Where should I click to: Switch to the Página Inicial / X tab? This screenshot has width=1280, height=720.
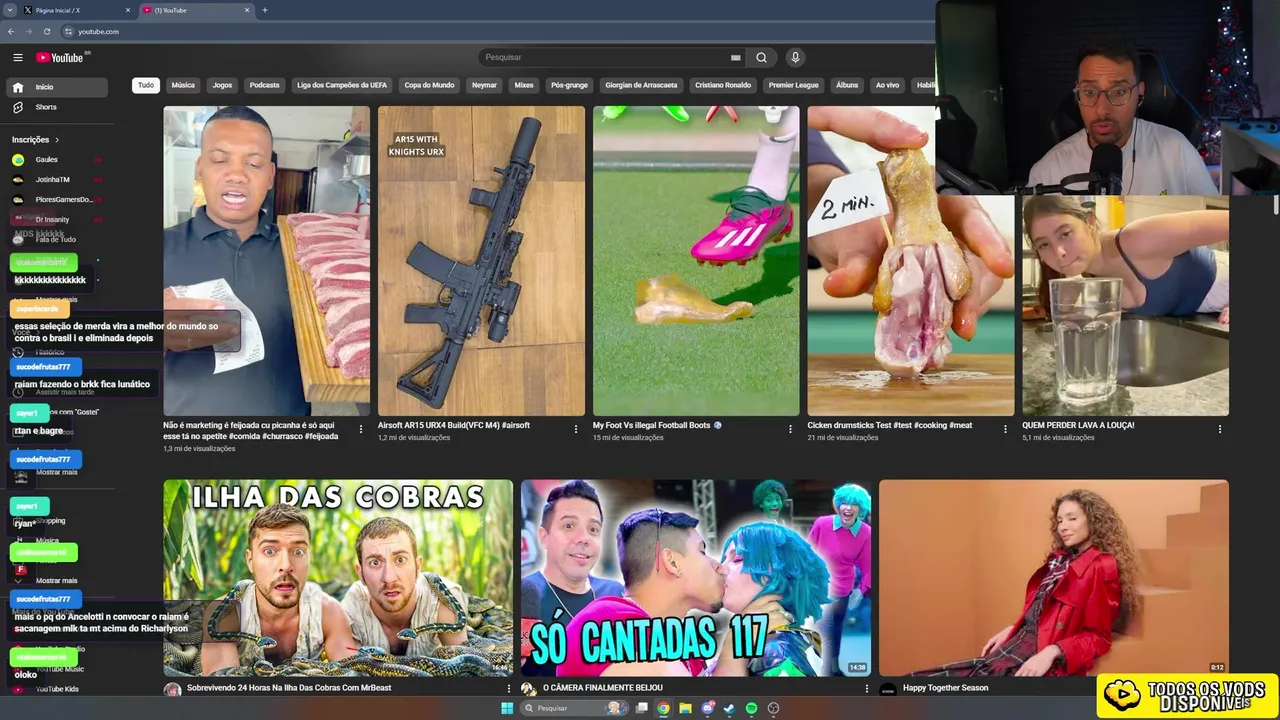pyautogui.click(x=78, y=10)
